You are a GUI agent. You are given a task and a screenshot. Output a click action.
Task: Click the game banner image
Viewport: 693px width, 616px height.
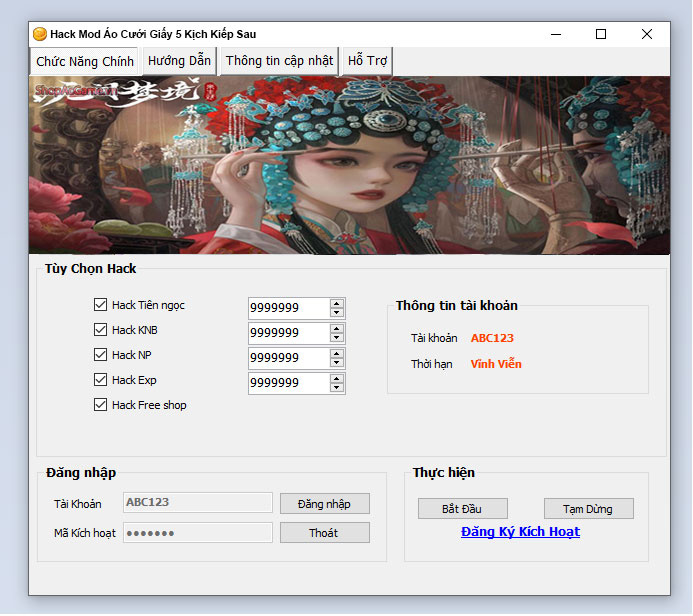[x=349, y=165]
